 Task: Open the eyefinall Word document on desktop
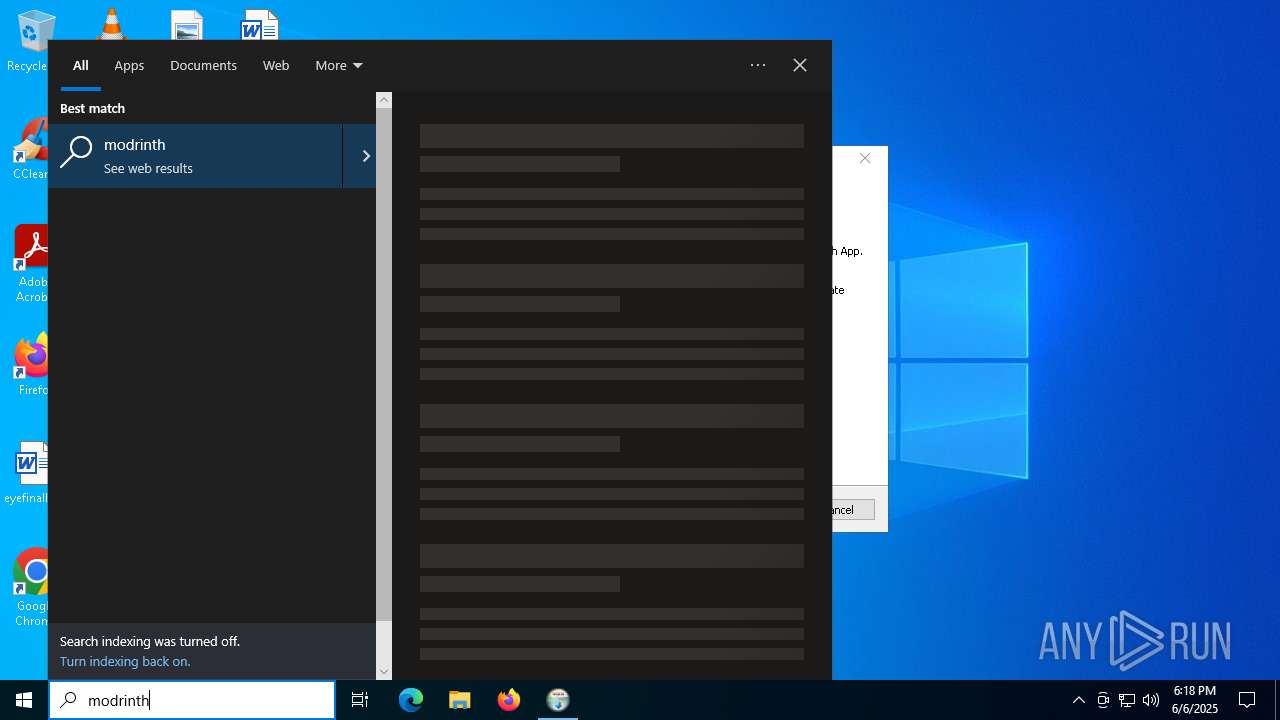(27, 472)
